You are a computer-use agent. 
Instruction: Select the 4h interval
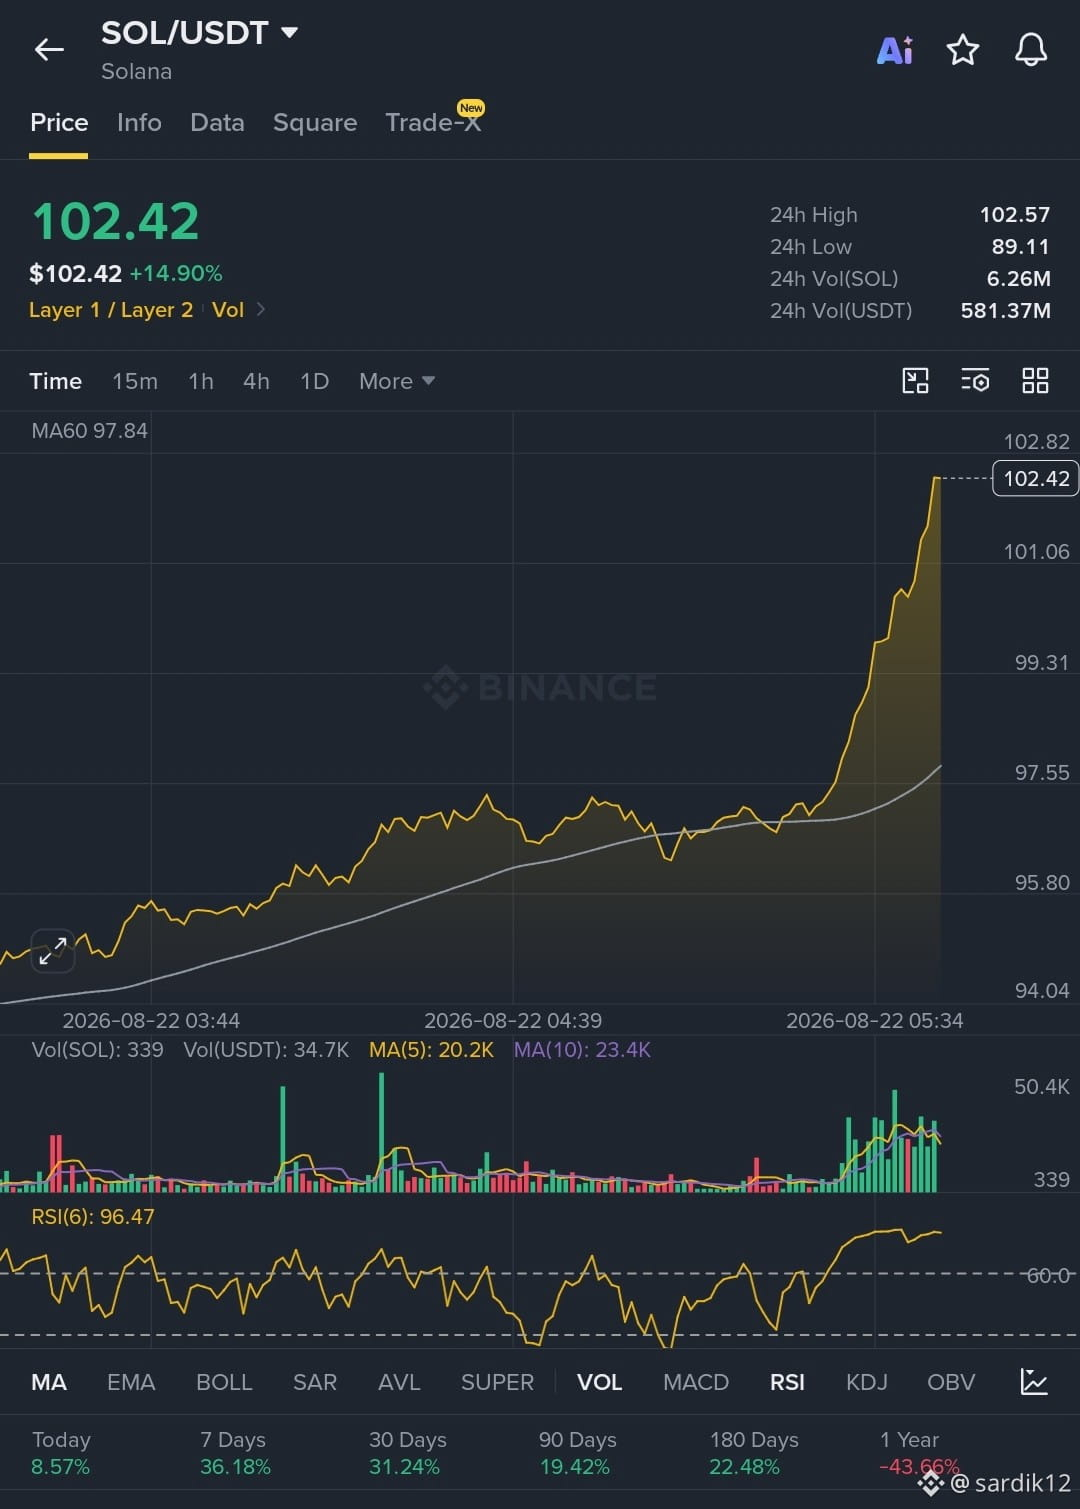pos(256,381)
